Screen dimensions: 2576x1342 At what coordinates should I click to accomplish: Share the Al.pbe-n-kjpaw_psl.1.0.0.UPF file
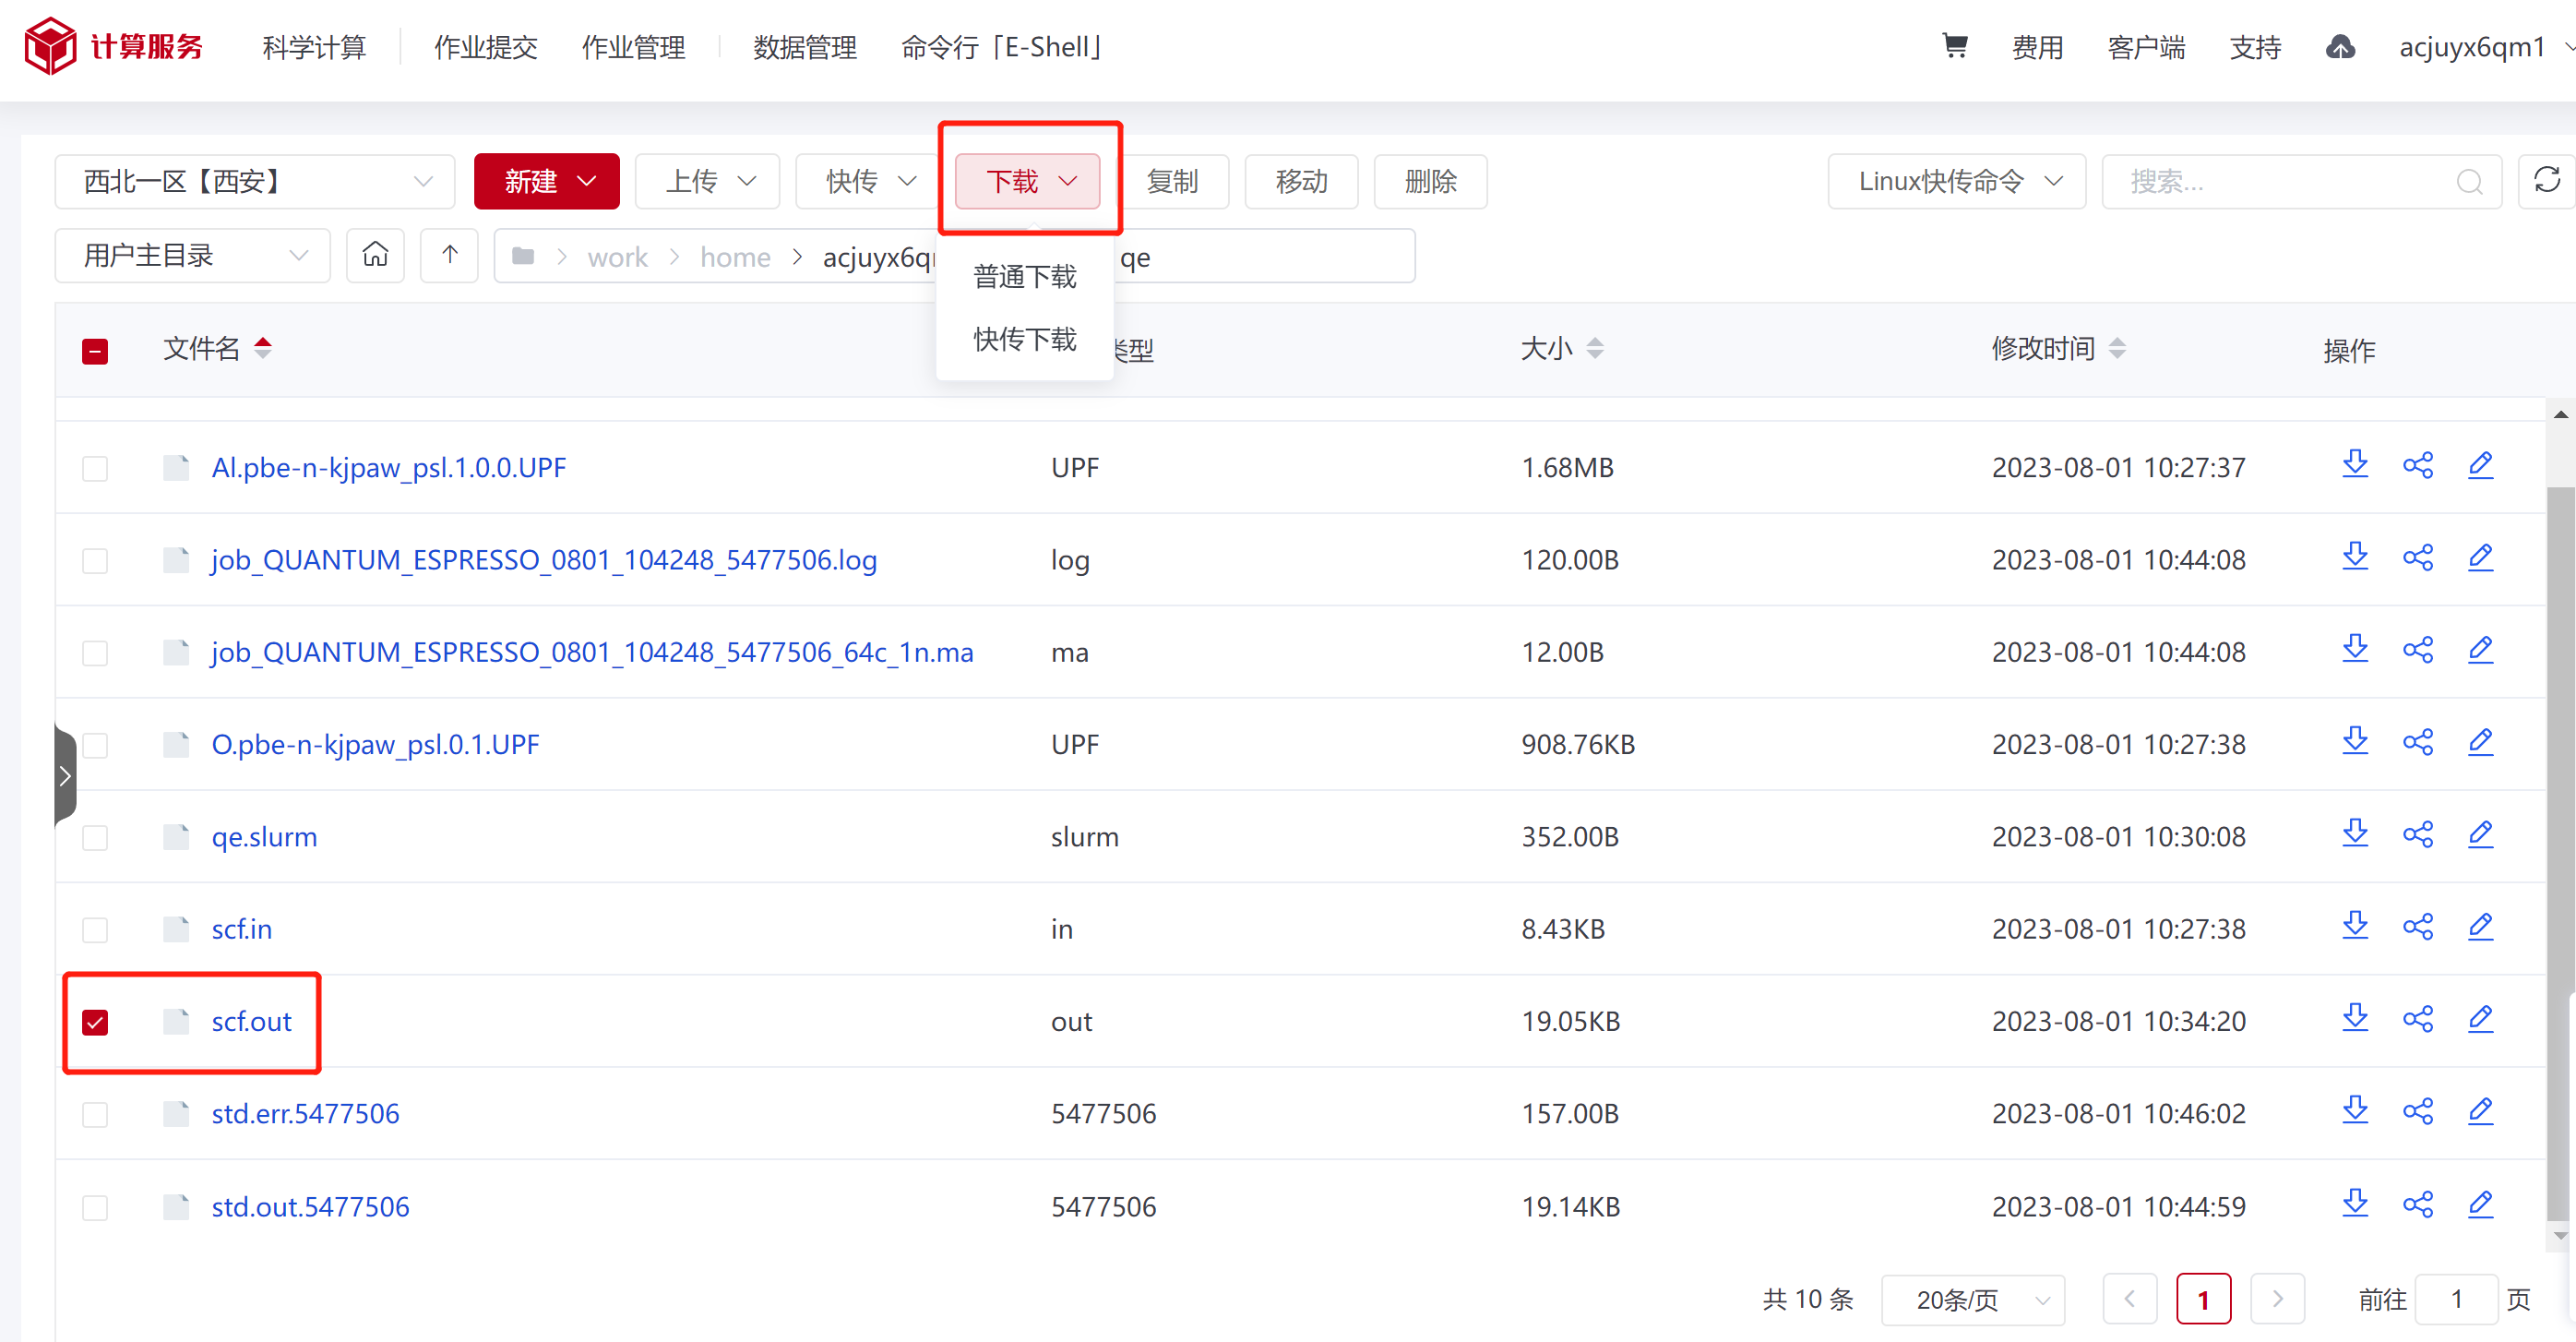click(2418, 465)
